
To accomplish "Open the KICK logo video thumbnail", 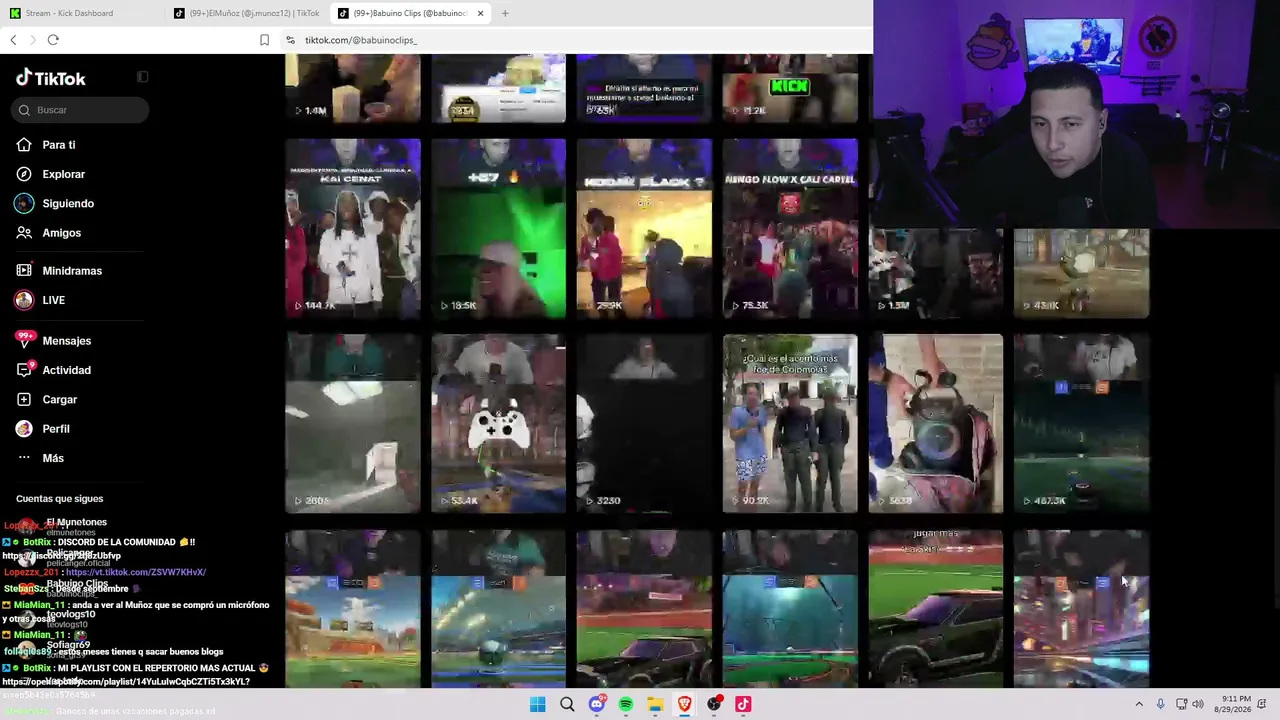I will [790, 89].
